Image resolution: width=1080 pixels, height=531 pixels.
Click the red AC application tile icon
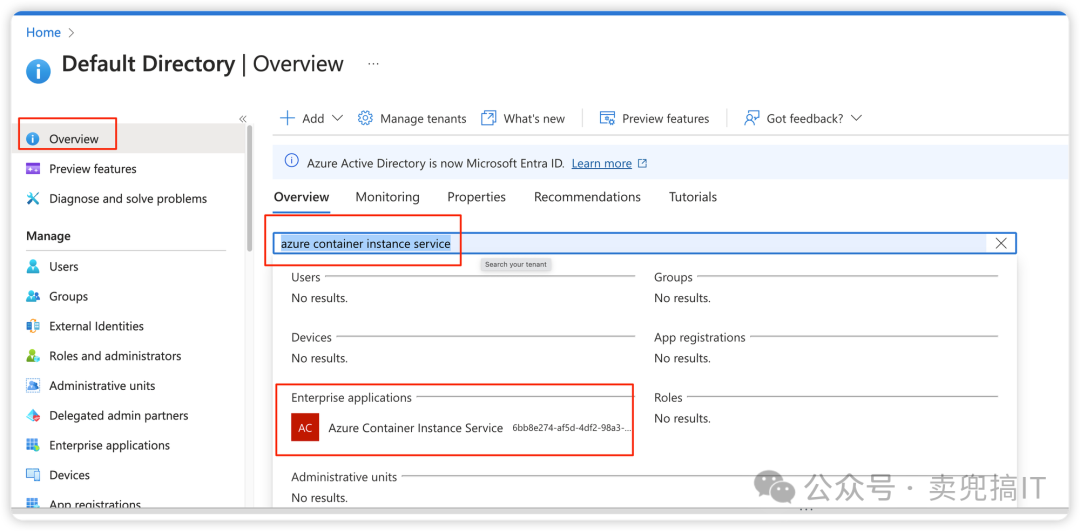click(305, 428)
